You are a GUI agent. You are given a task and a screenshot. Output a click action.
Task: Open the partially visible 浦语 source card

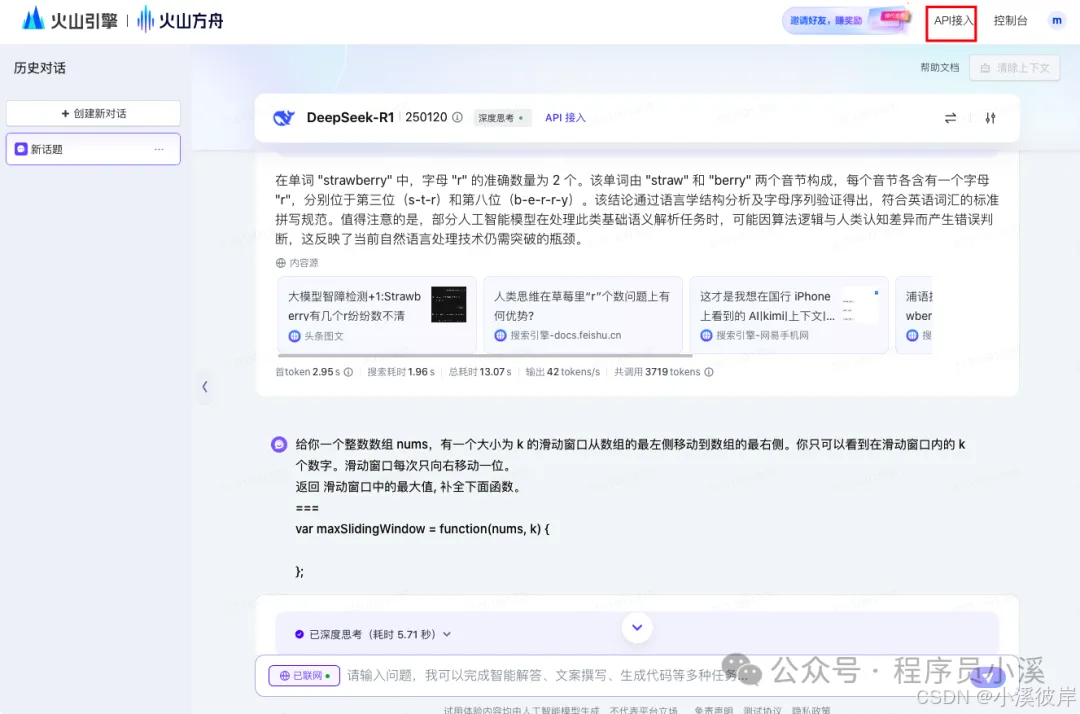[914, 315]
